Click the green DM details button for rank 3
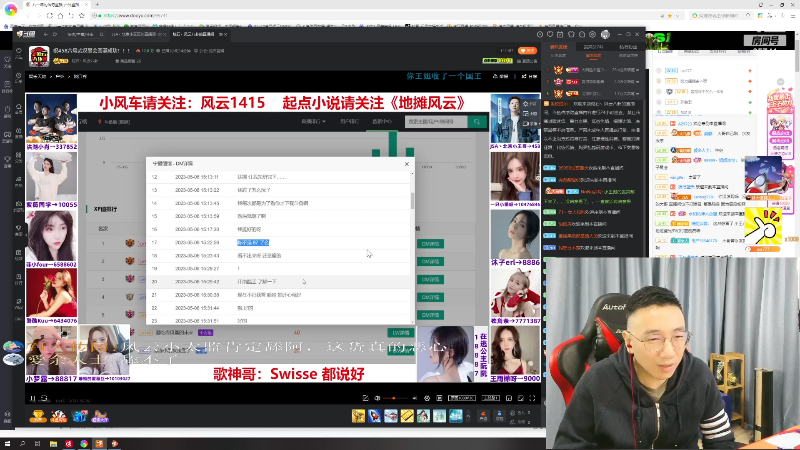800x450 pixels. (431, 280)
